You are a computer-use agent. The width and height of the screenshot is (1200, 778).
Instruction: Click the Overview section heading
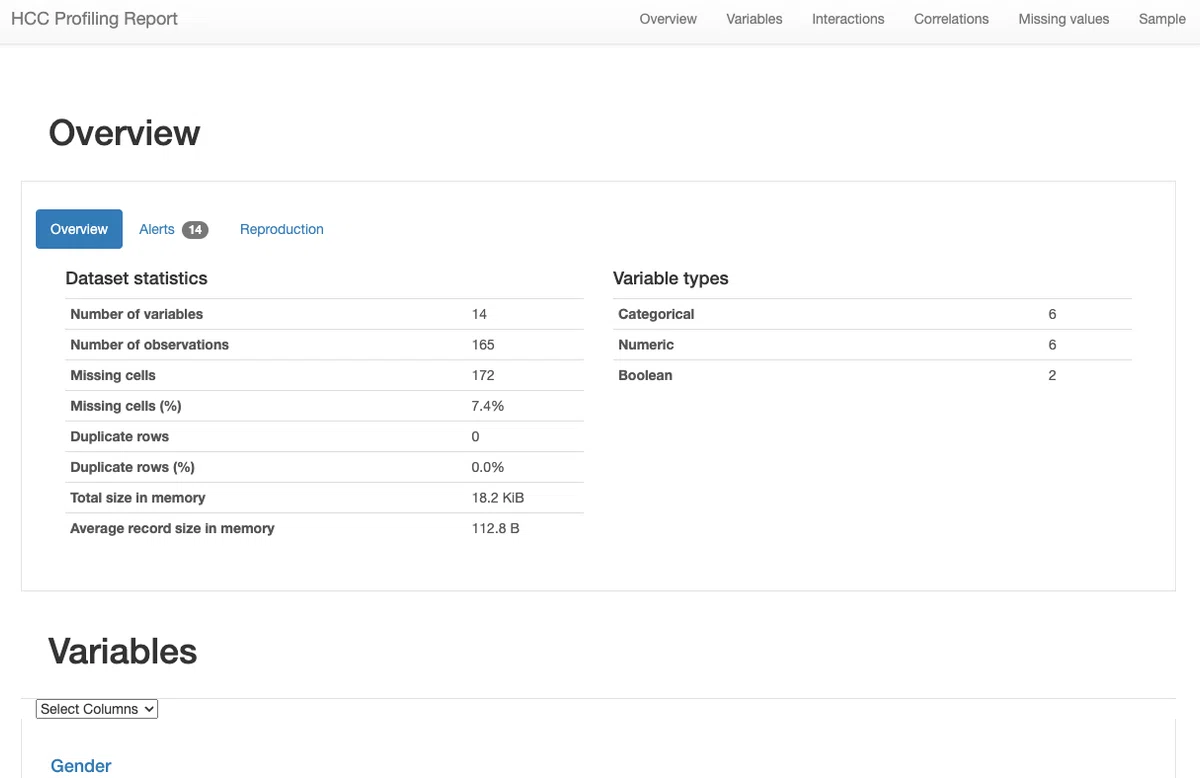click(124, 133)
